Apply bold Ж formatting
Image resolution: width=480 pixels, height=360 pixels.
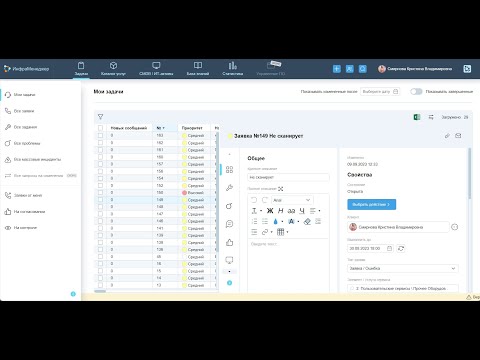coord(270,211)
